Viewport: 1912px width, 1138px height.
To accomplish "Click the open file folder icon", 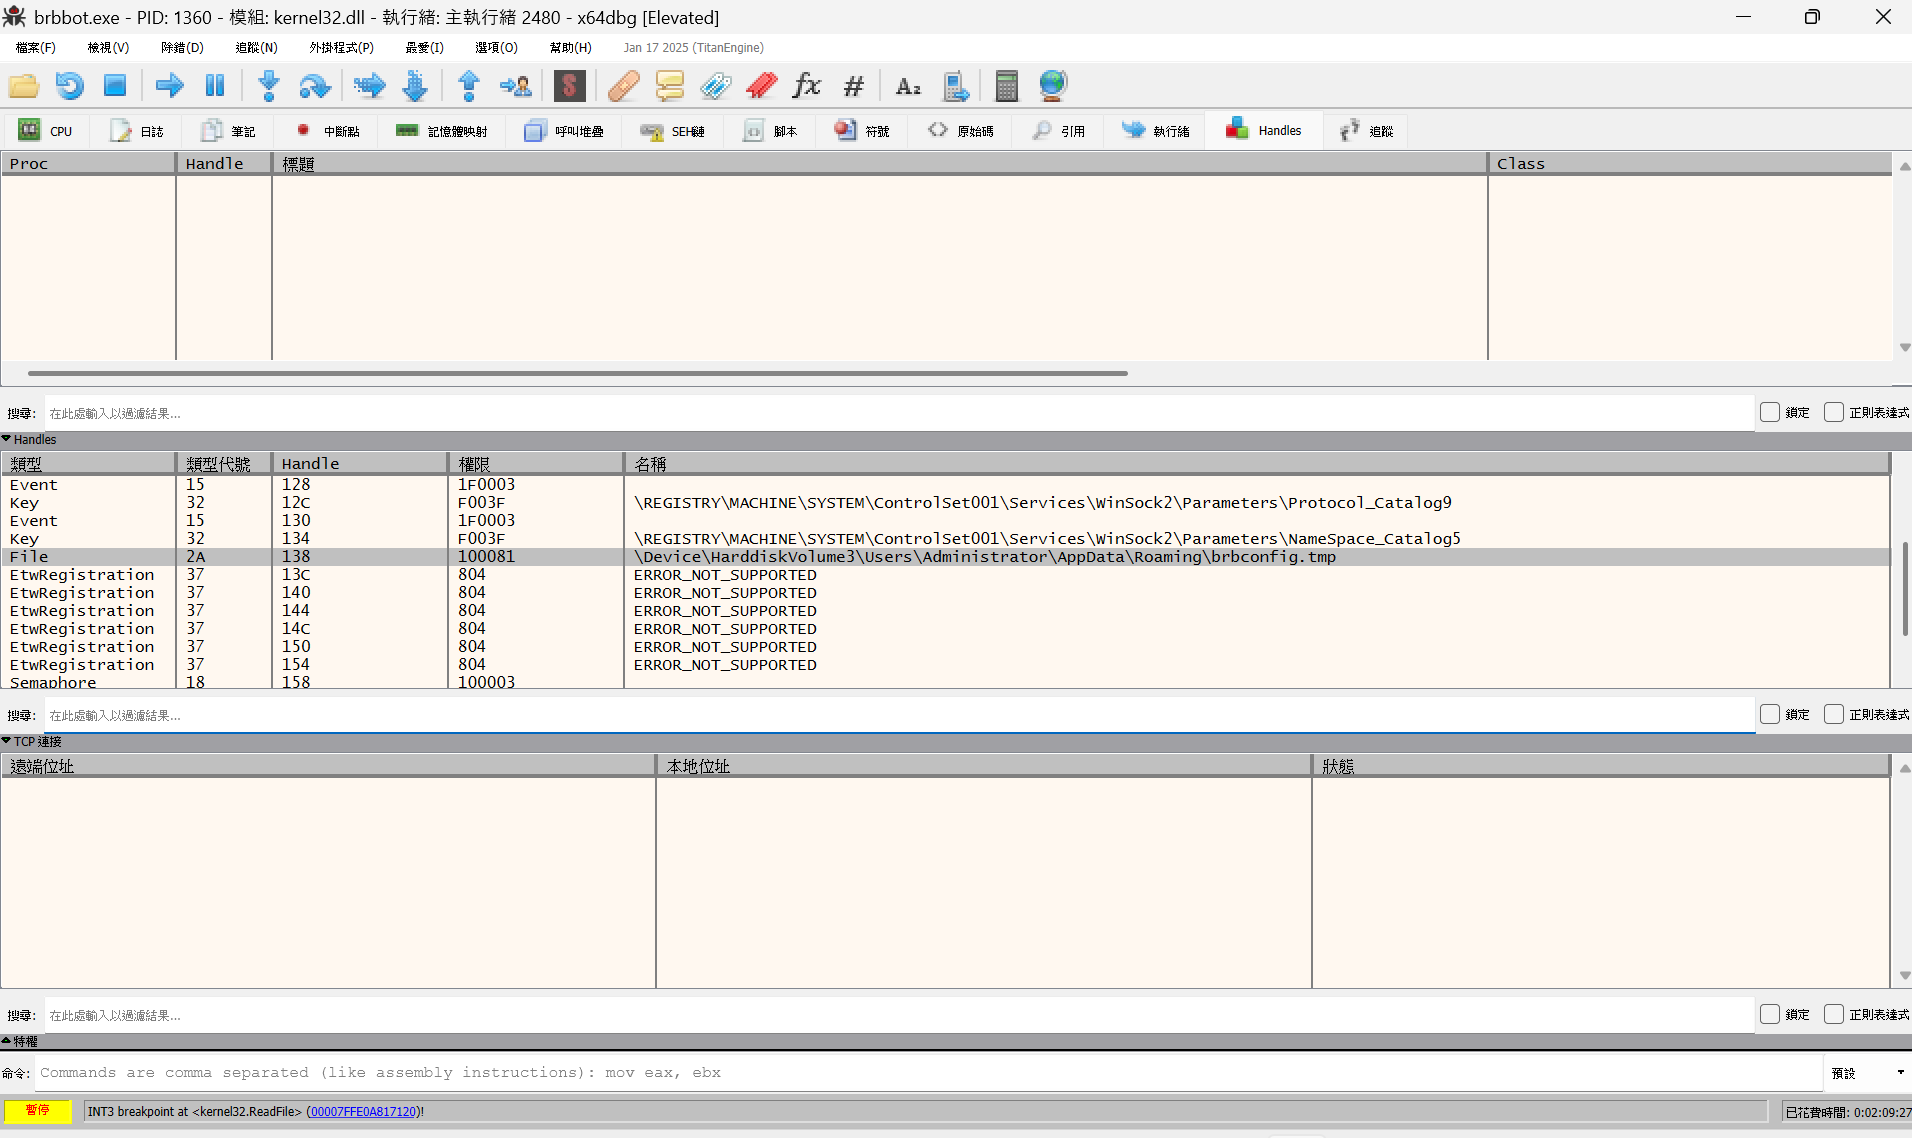I will coord(24,86).
